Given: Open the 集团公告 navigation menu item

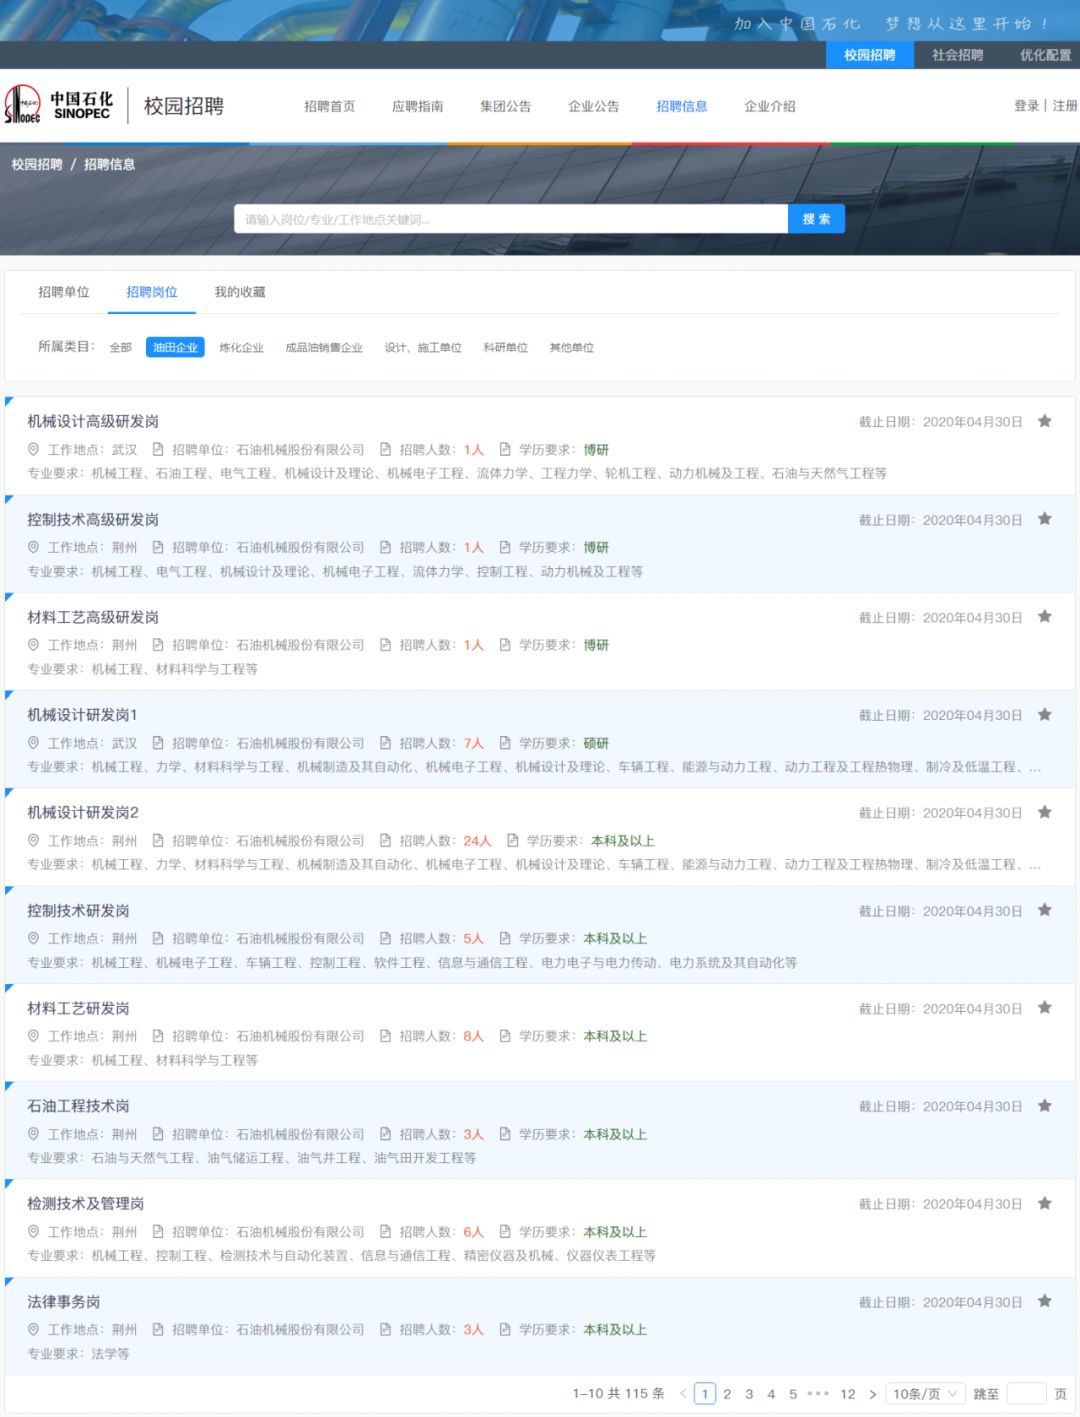Looking at the screenshot, I should pyautogui.click(x=505, y=106).
